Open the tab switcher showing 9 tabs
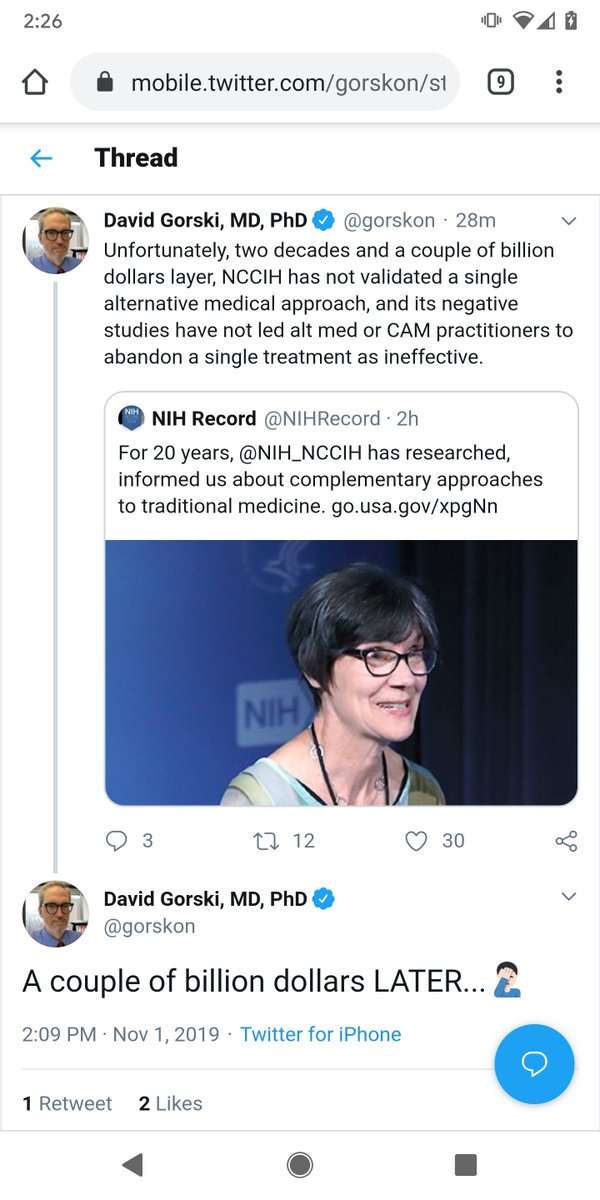The height and width of the screenshot is (1200, 600). click(x=500, y=82)
